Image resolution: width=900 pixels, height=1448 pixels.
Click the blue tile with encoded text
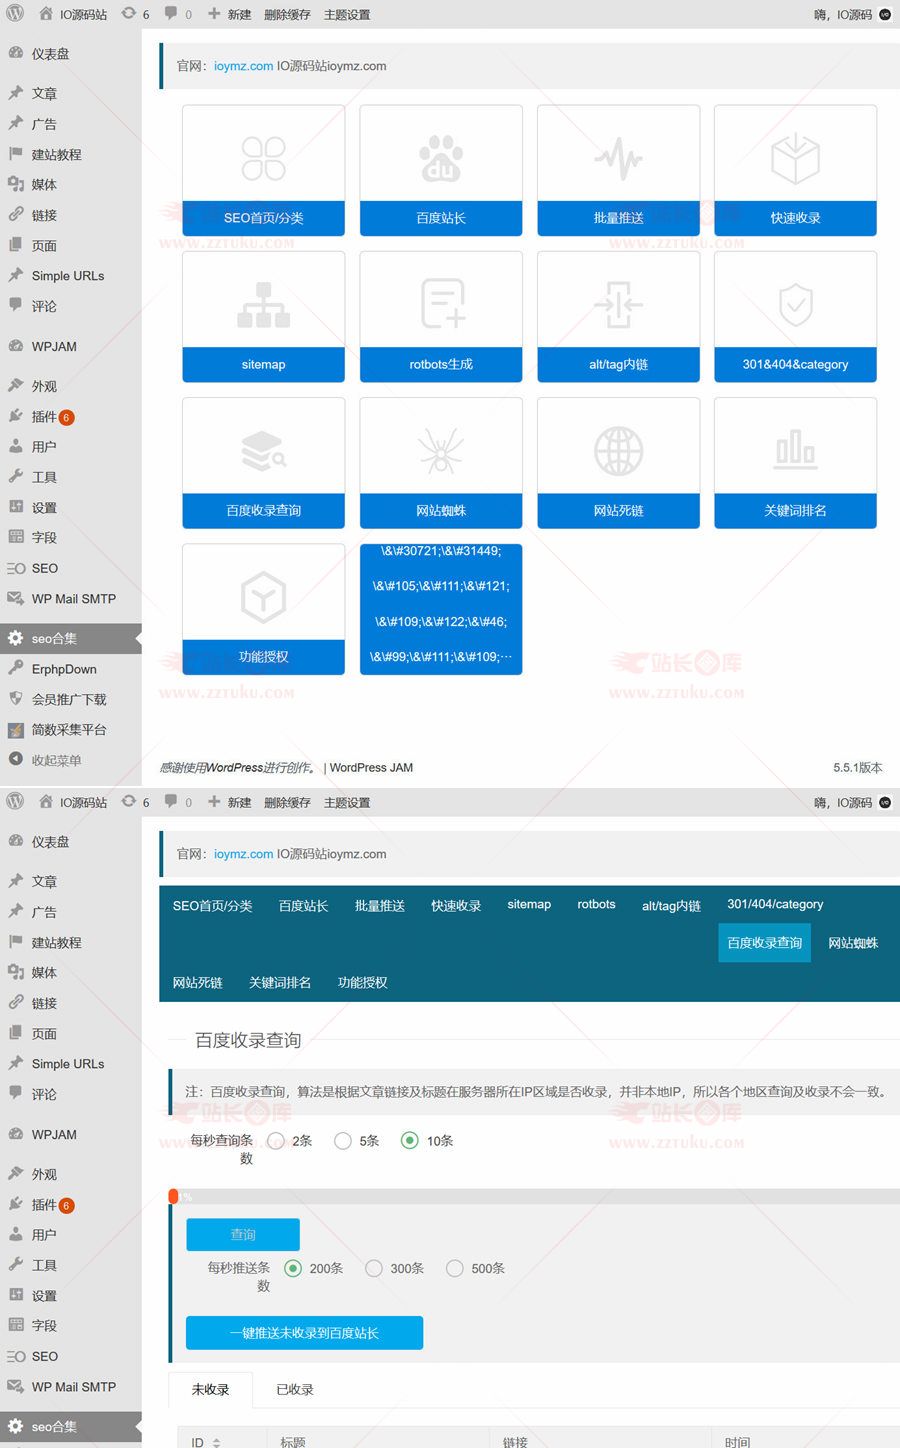[x=441, y=609]
